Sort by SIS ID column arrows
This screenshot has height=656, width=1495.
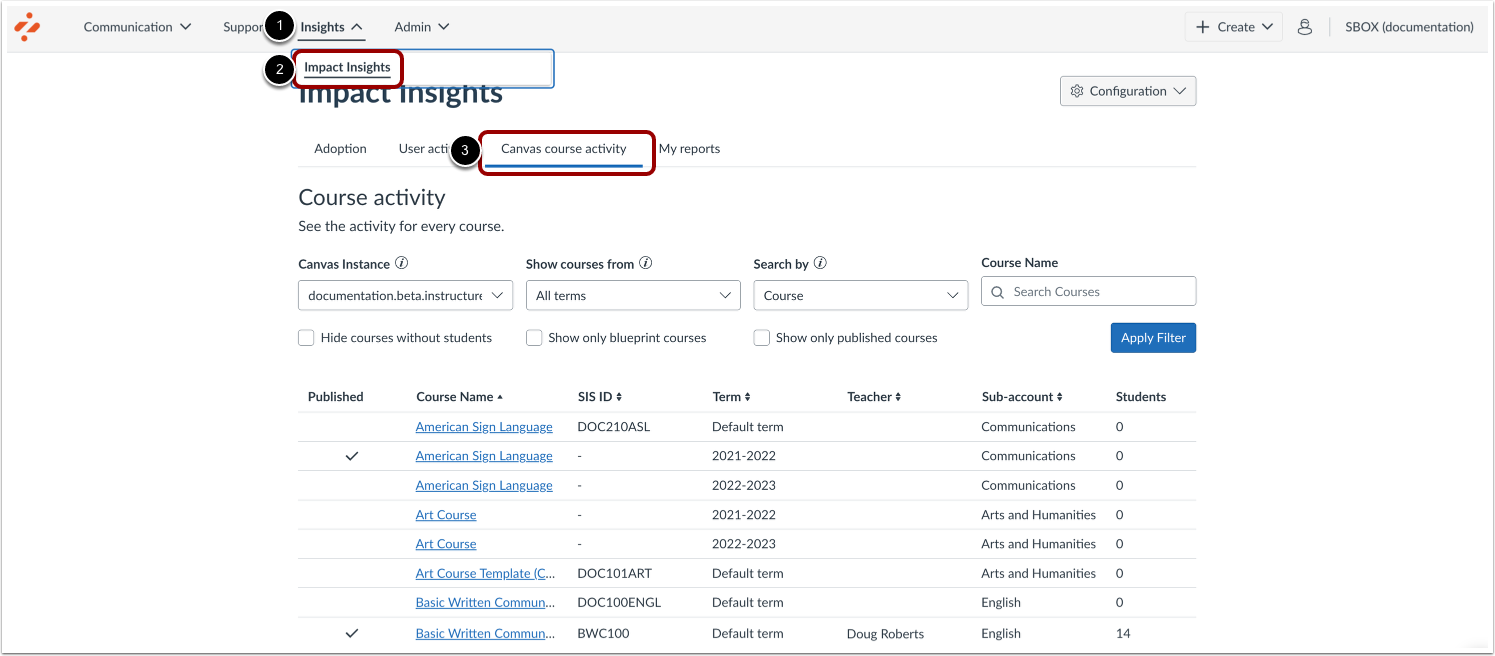pos(619,397)
